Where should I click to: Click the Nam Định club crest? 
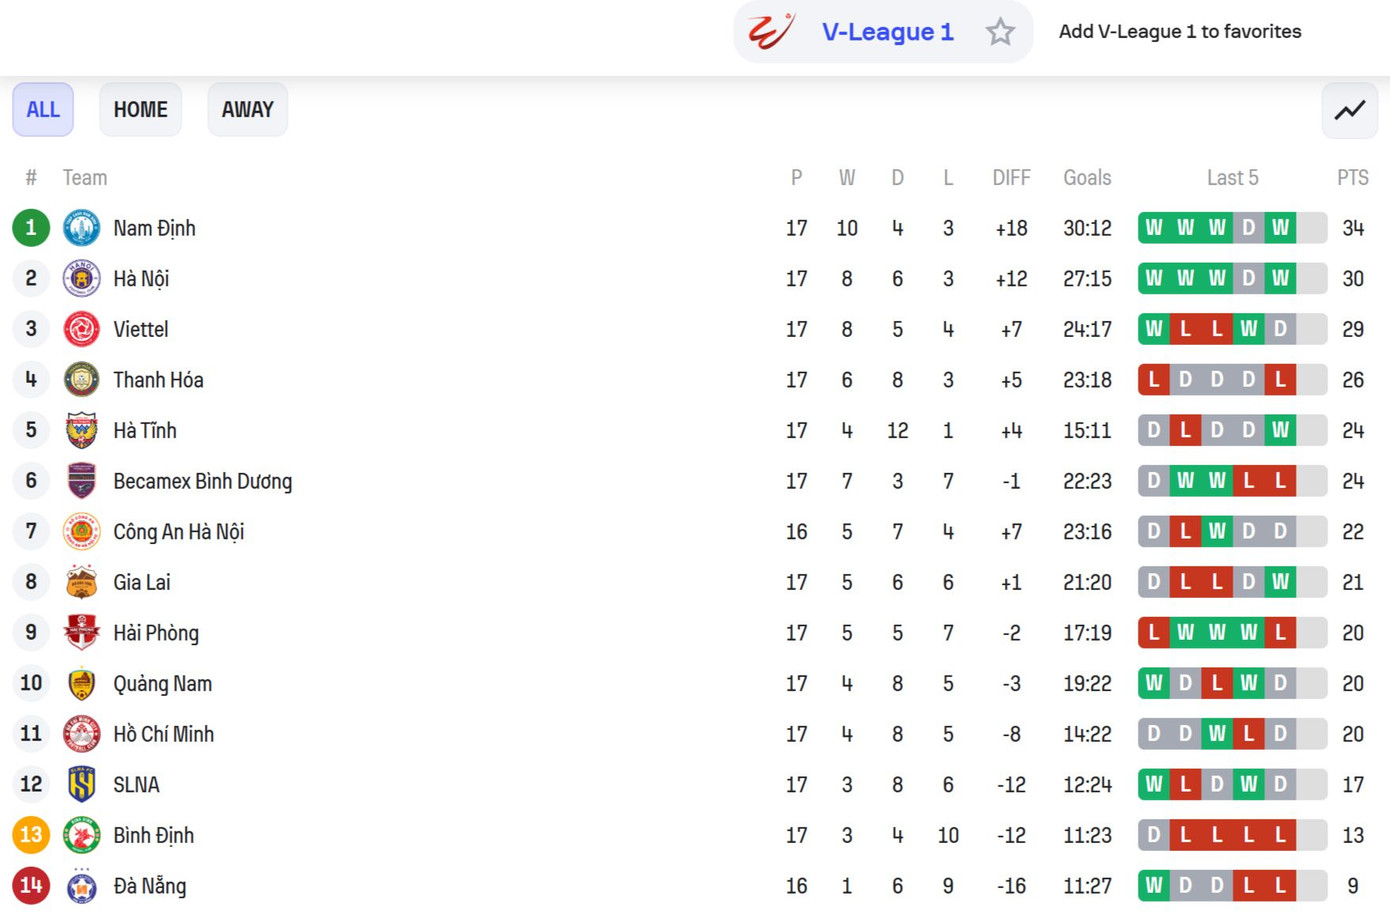tap(81, 228)
